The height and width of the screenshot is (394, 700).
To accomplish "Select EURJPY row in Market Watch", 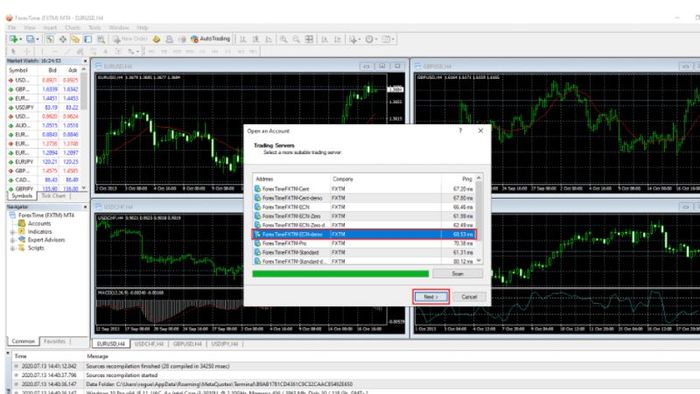I will 44,162.
